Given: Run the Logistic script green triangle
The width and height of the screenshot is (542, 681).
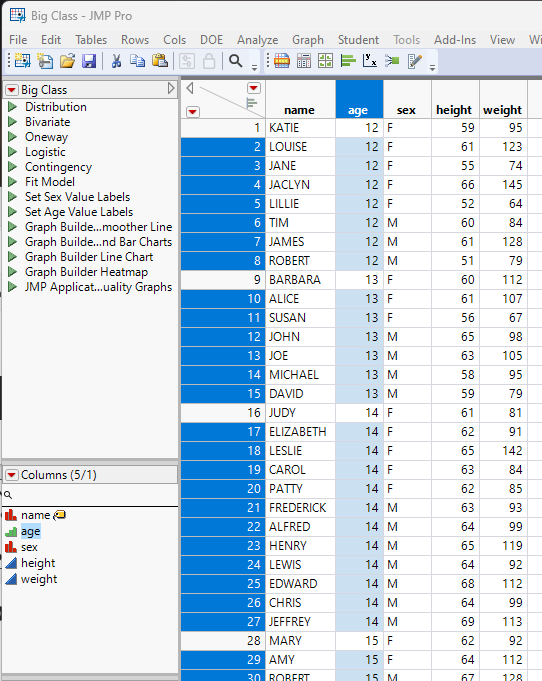Looking at the screenshot, I should (13, 152).
